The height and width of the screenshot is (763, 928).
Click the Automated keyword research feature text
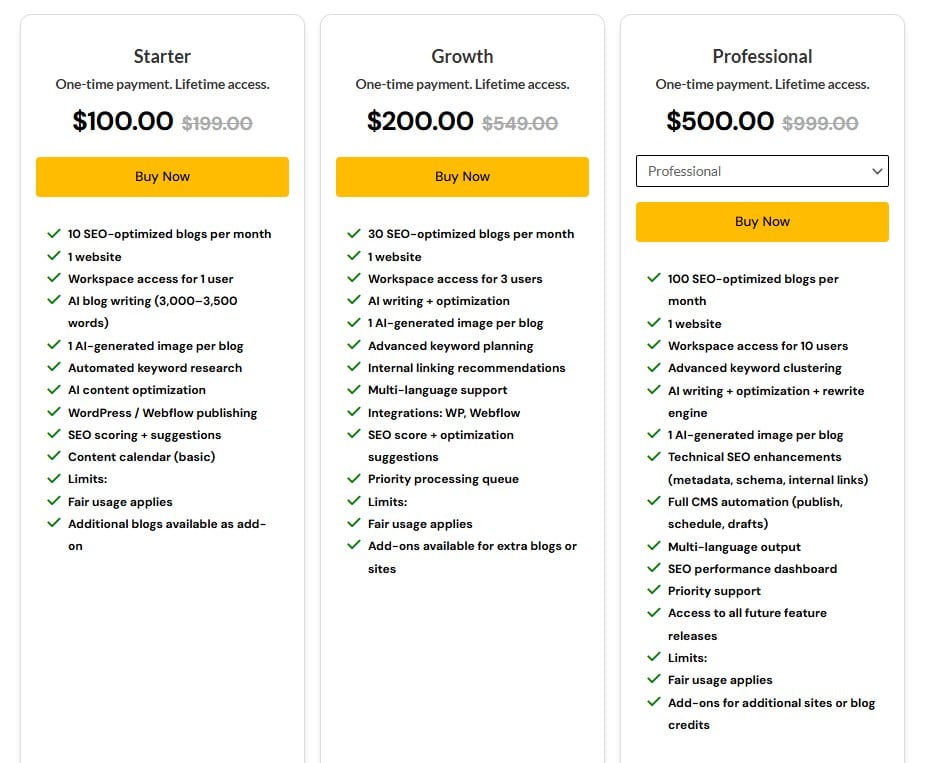coord(155,368)
